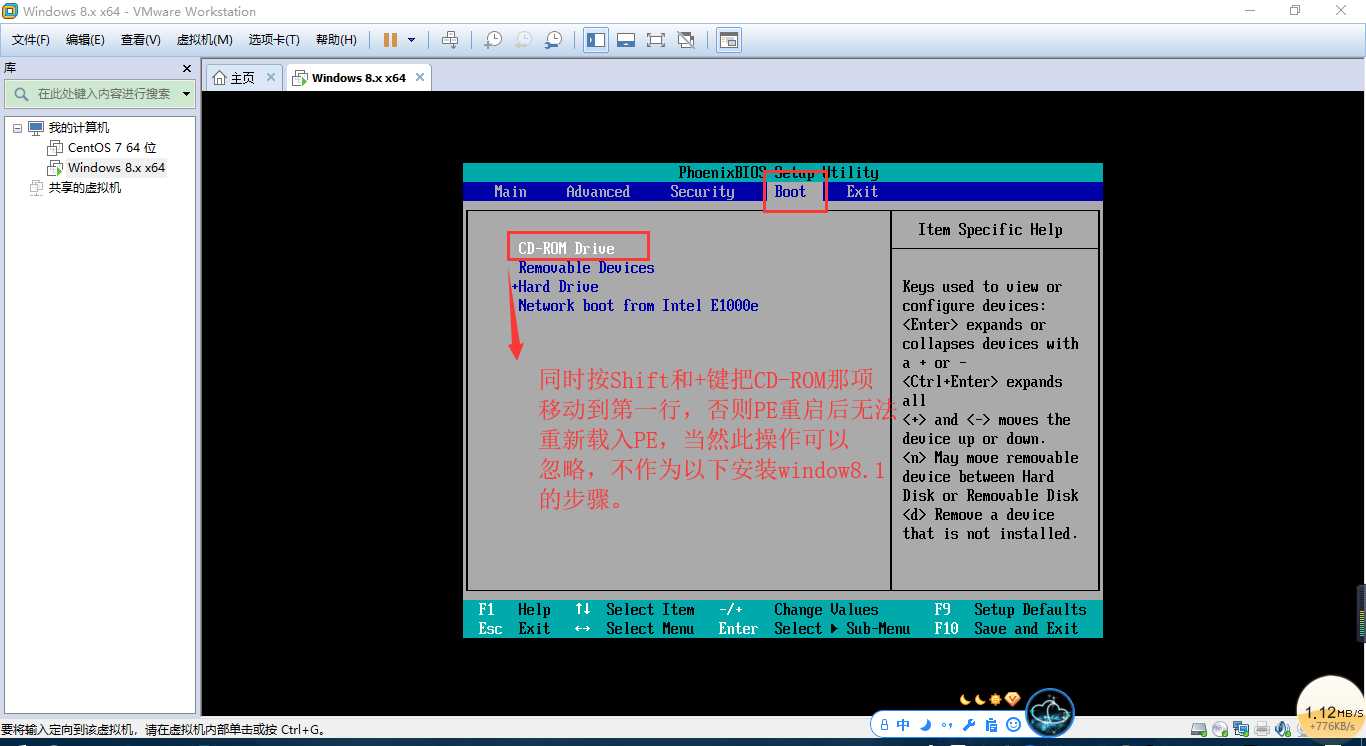Toggle the thumbnail bar view icon

point(626,40)
